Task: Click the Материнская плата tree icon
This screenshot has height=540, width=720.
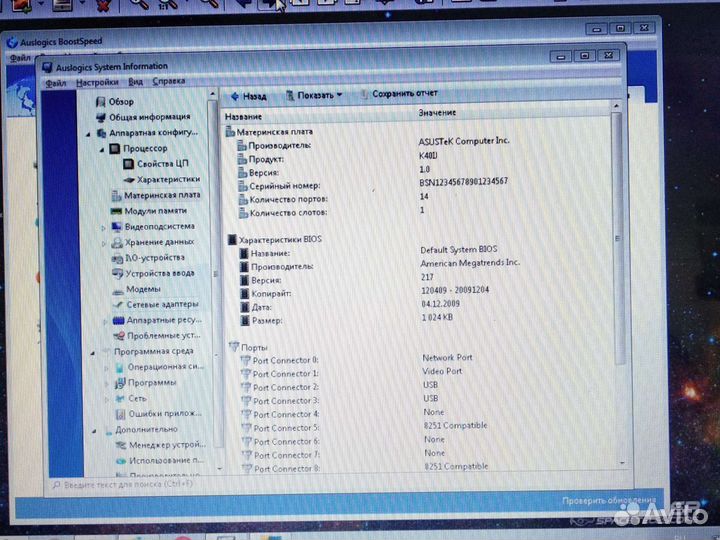Action: point(117,196)
